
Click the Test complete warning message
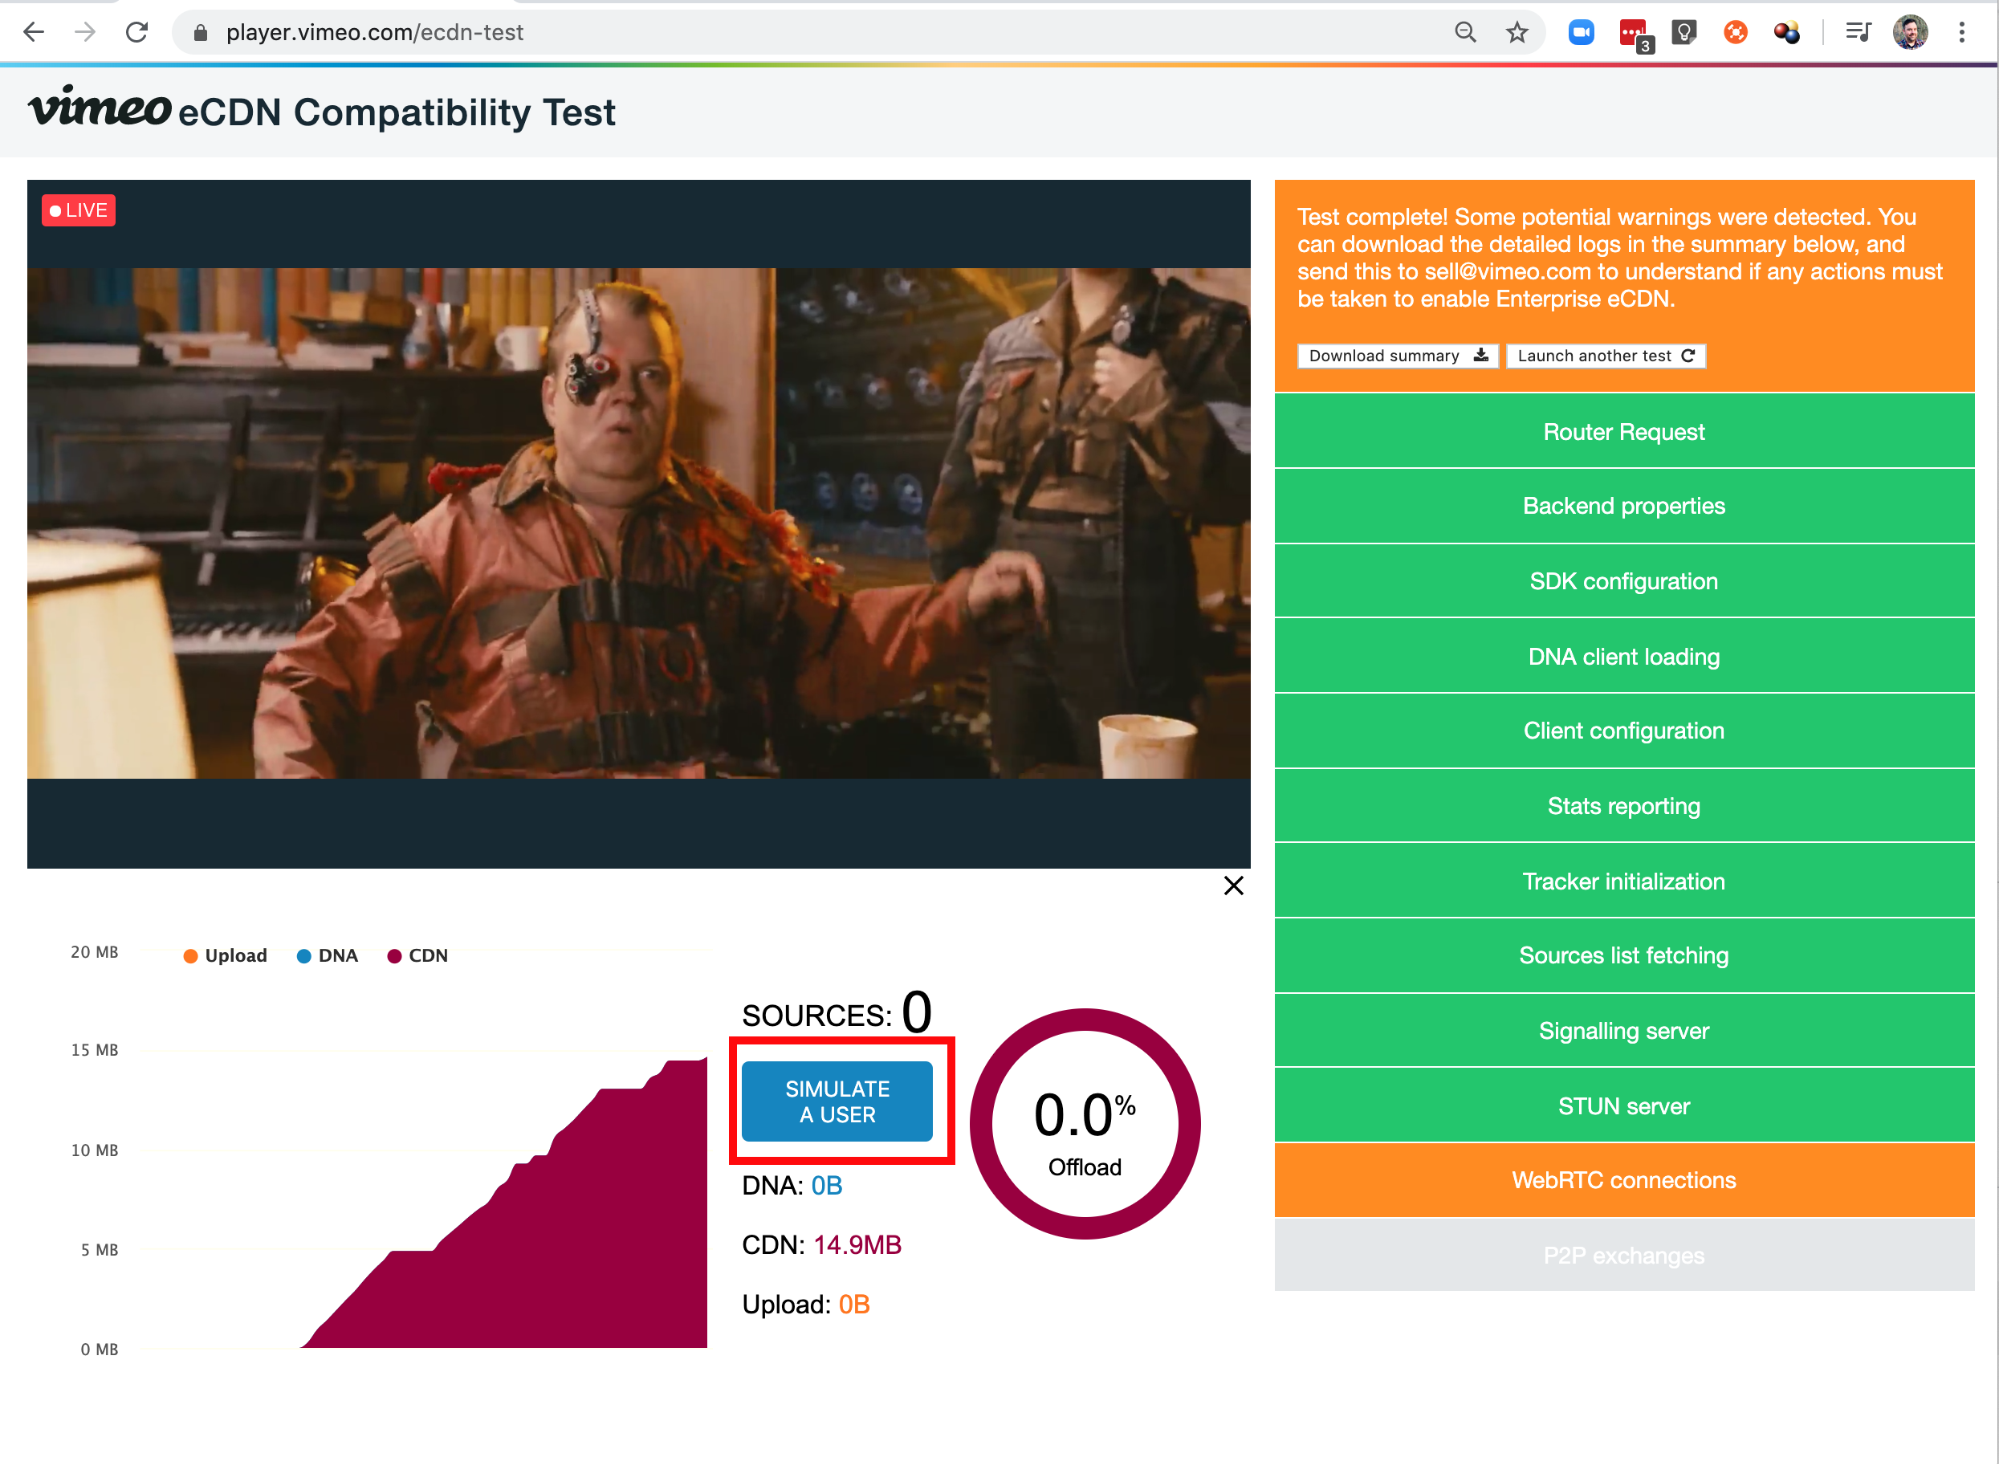1620,258
